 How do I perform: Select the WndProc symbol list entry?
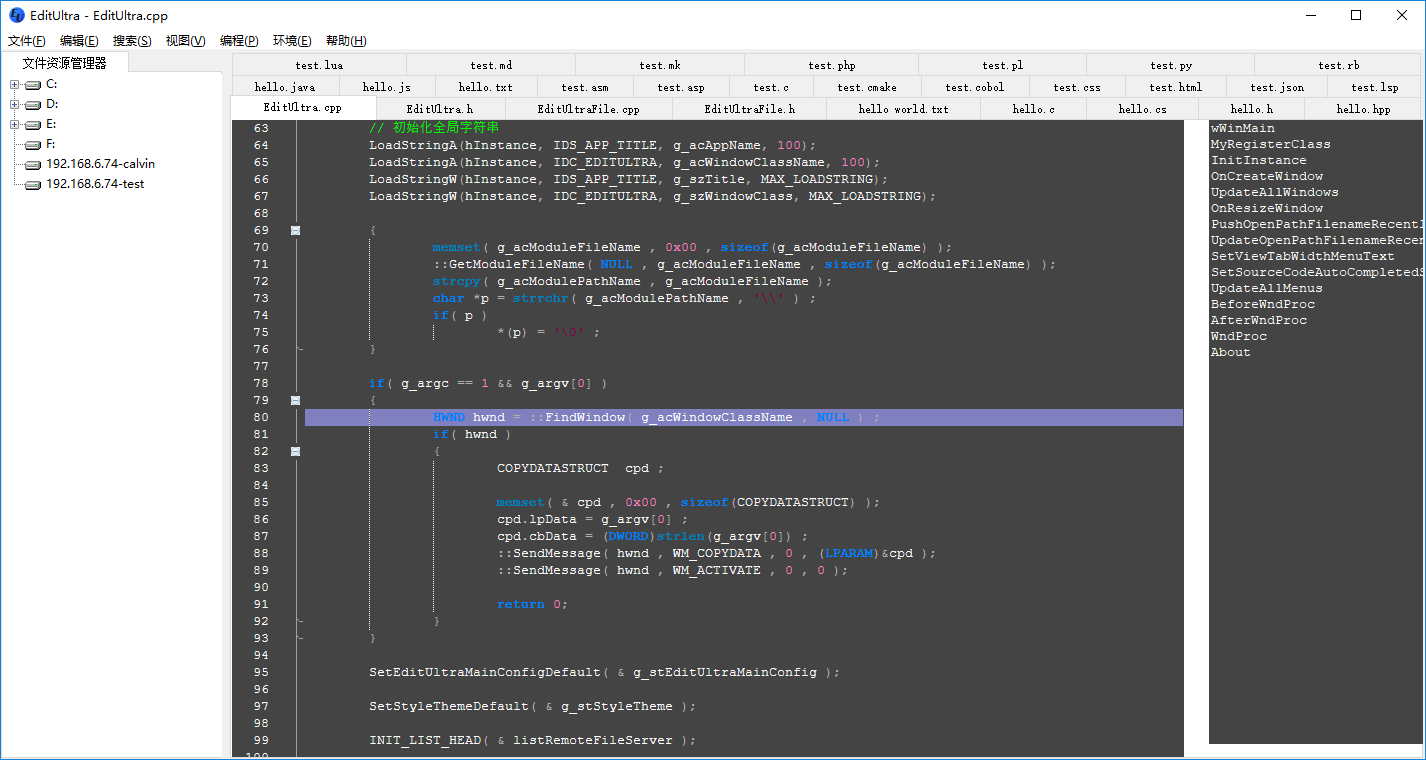[1239, 336]
